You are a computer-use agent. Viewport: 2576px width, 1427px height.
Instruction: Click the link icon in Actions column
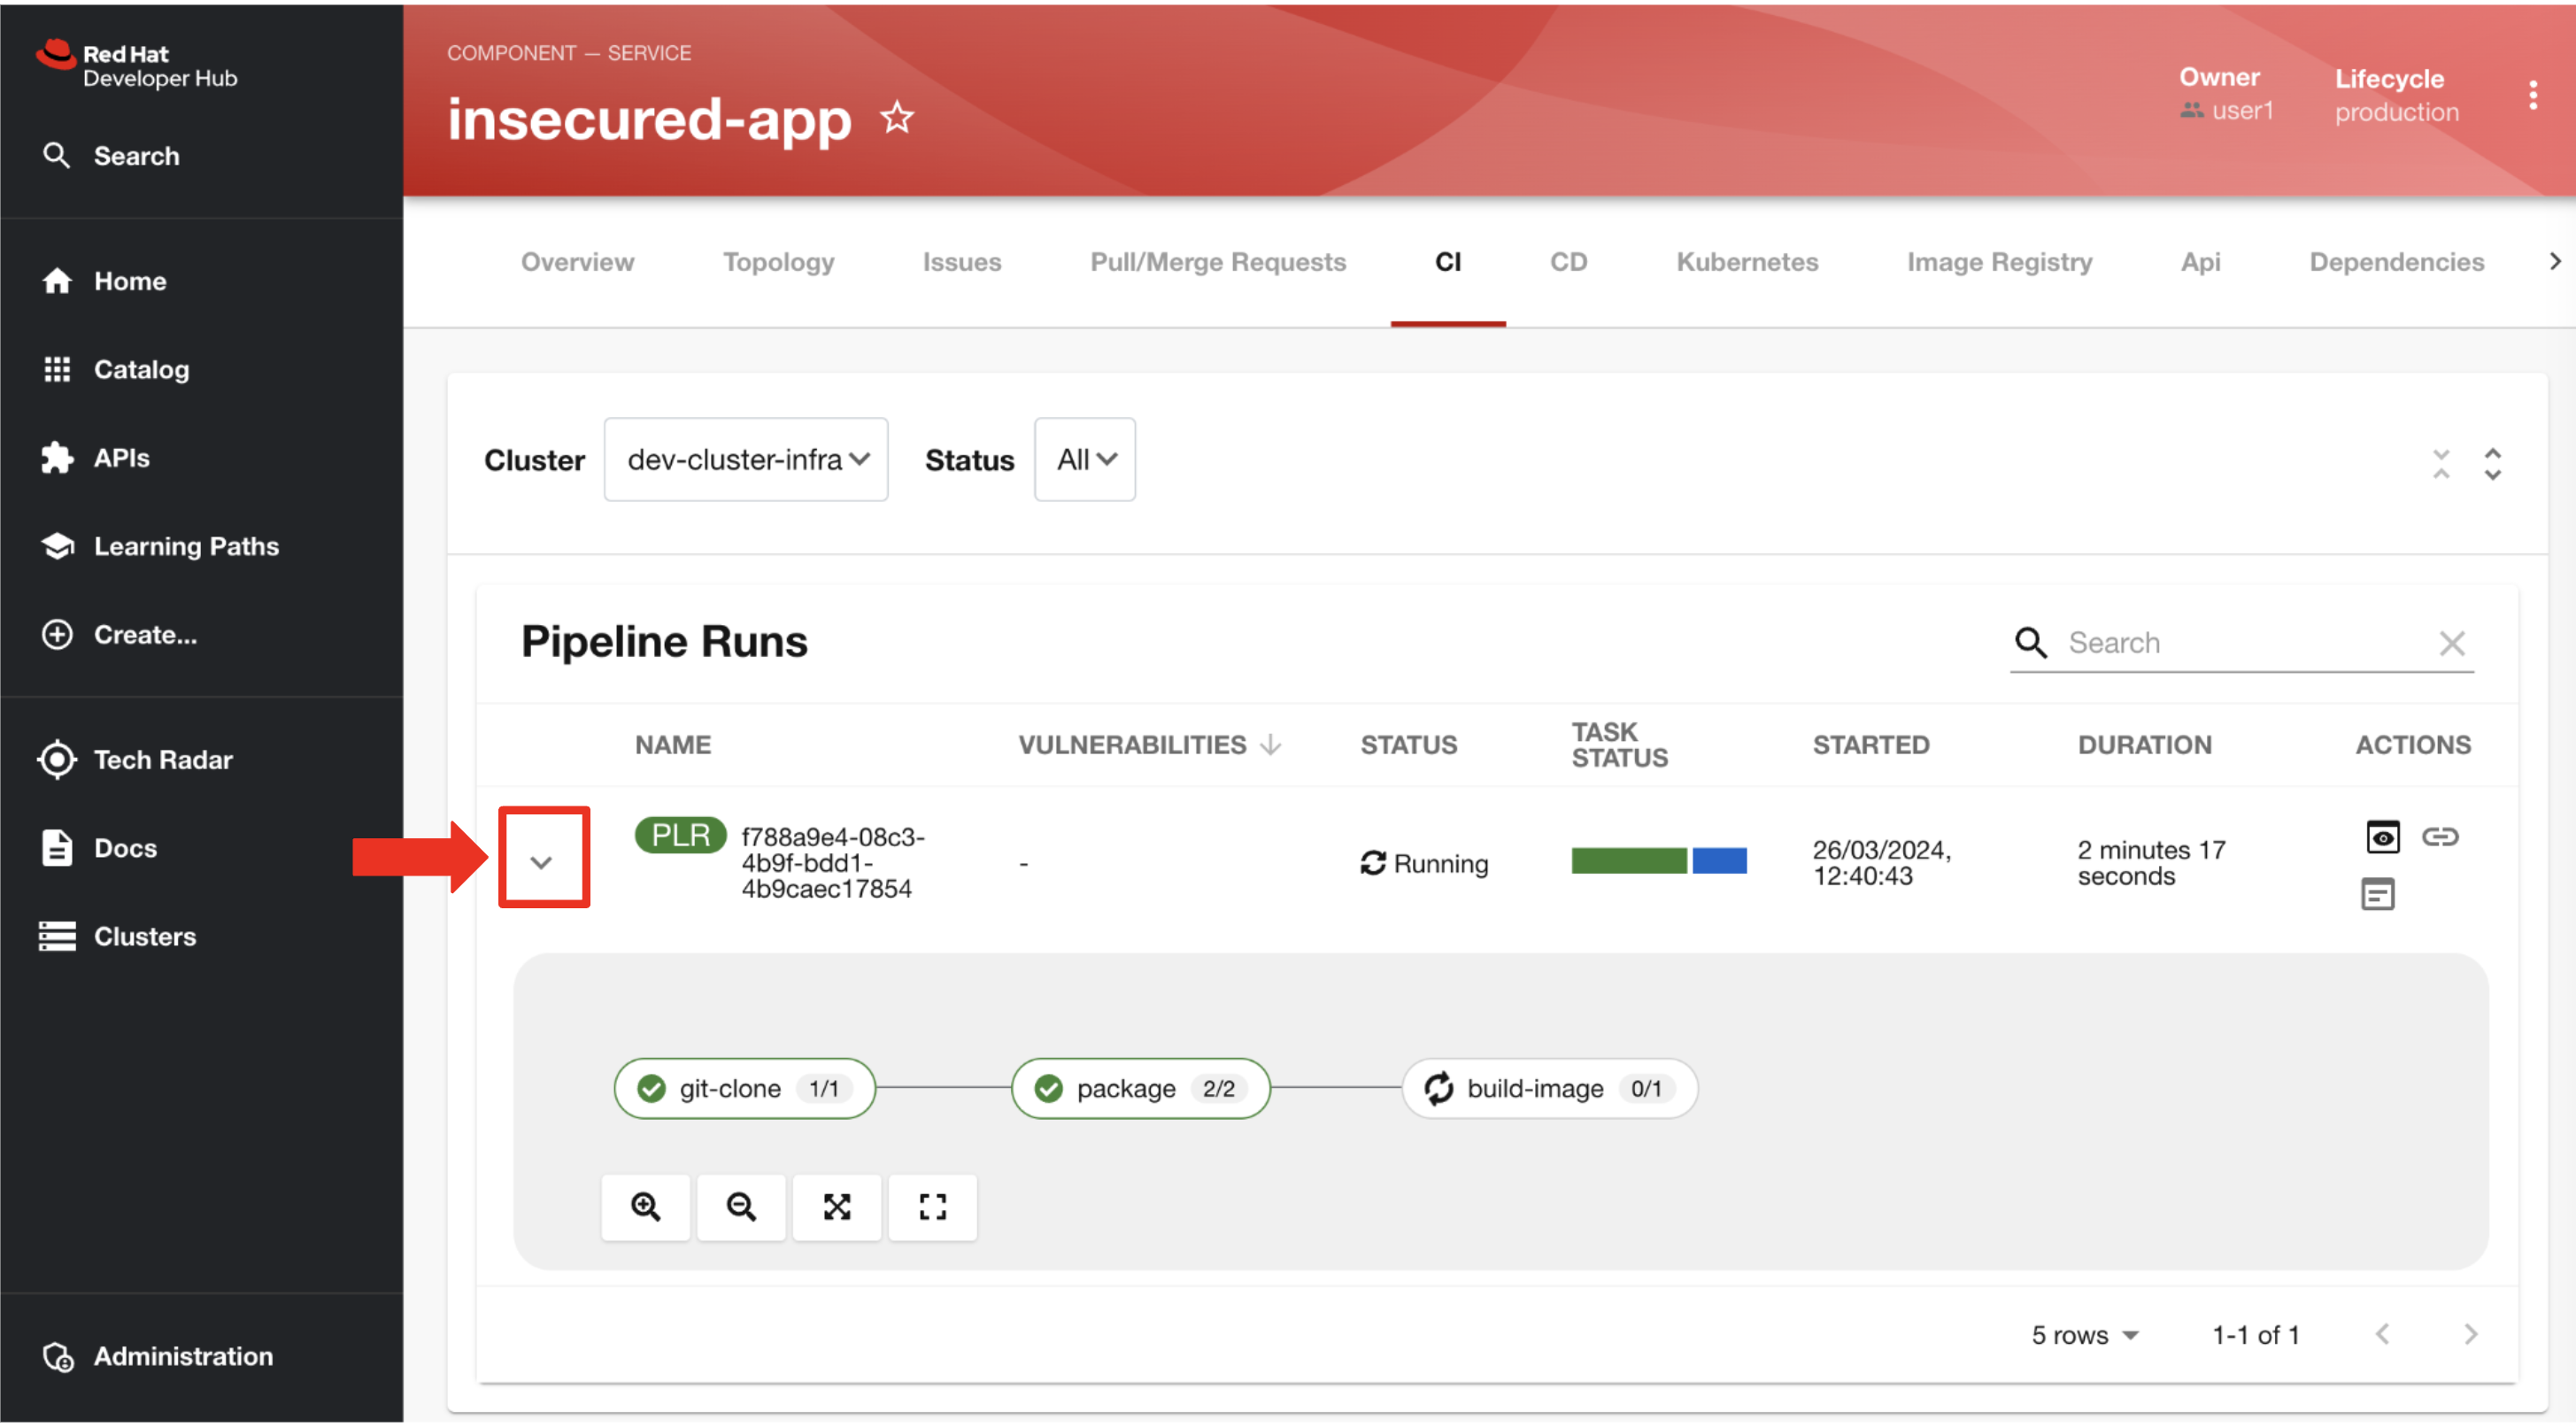tap(2439, 837)
